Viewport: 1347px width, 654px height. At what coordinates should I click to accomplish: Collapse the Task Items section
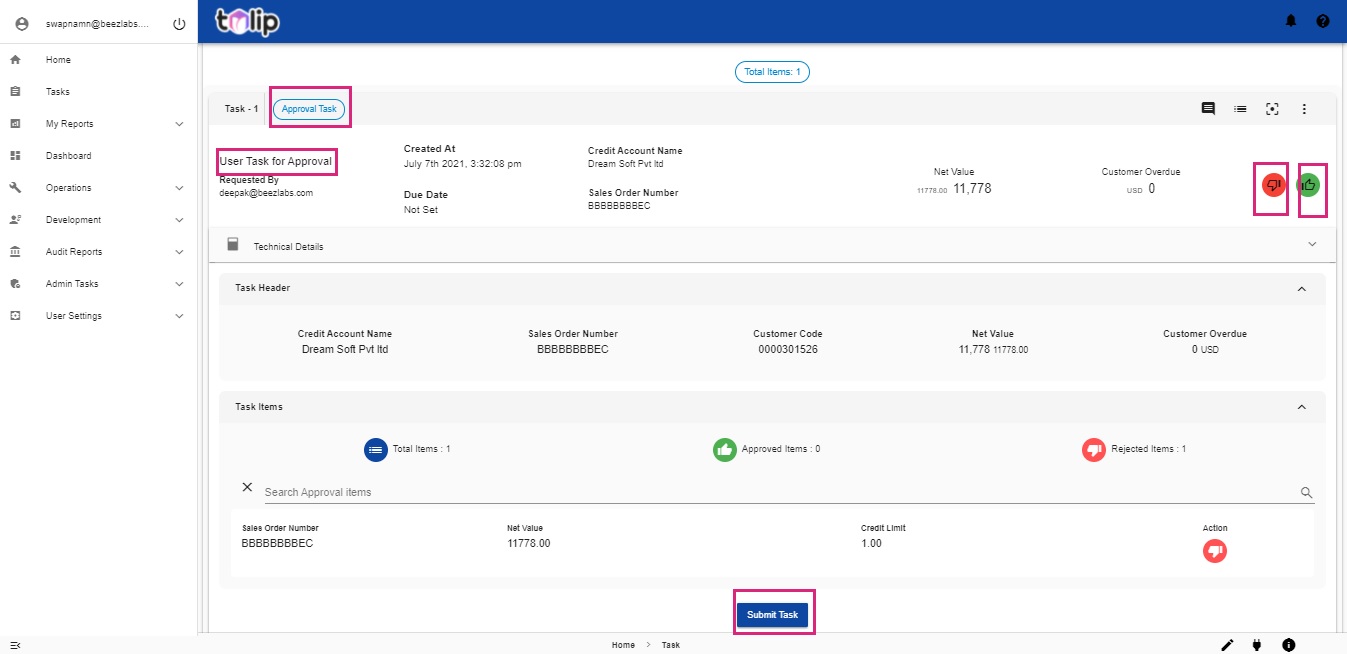1301,407
